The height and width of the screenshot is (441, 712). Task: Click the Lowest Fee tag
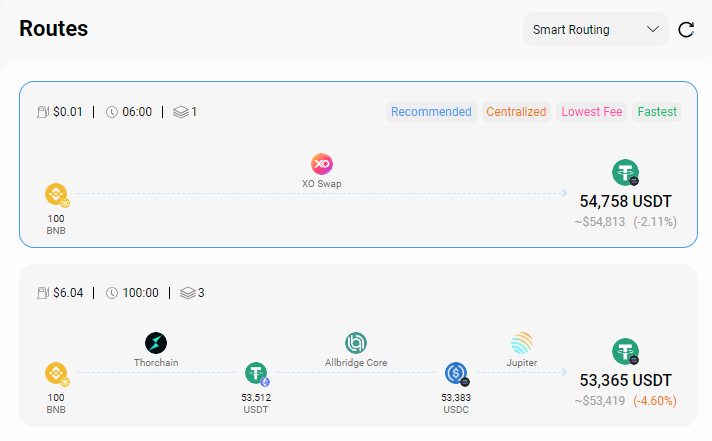click(x=592, y=112)
